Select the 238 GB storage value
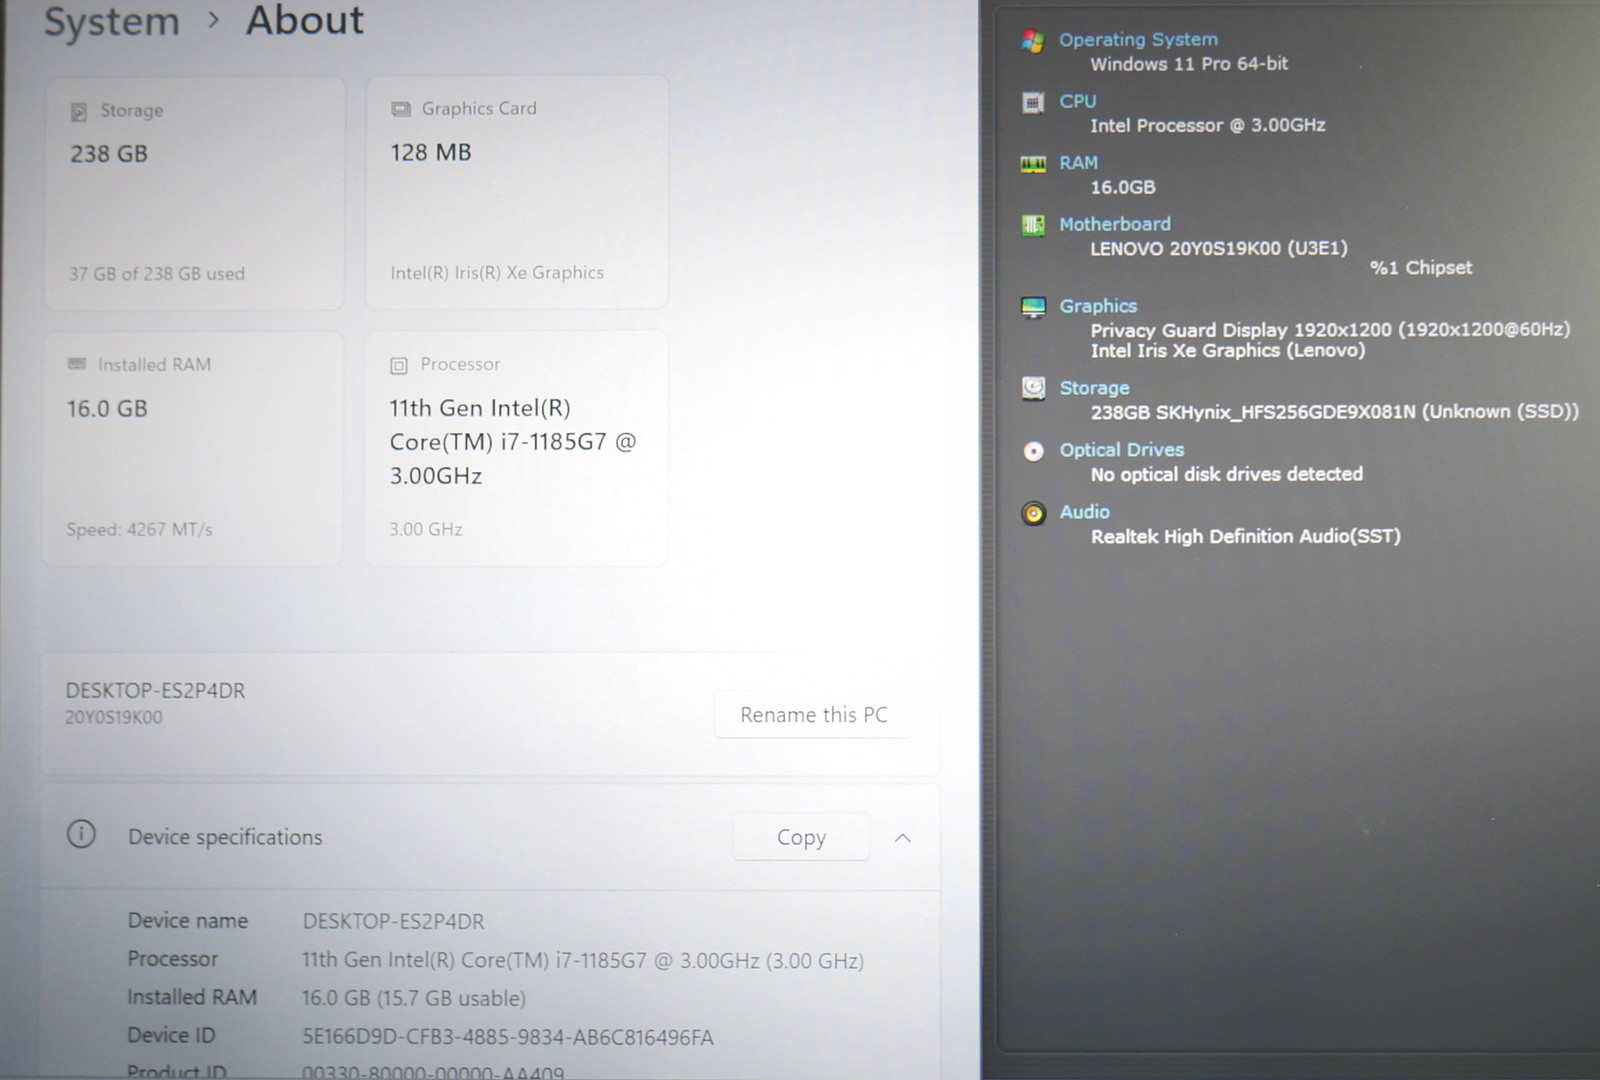 pos(109,154)
